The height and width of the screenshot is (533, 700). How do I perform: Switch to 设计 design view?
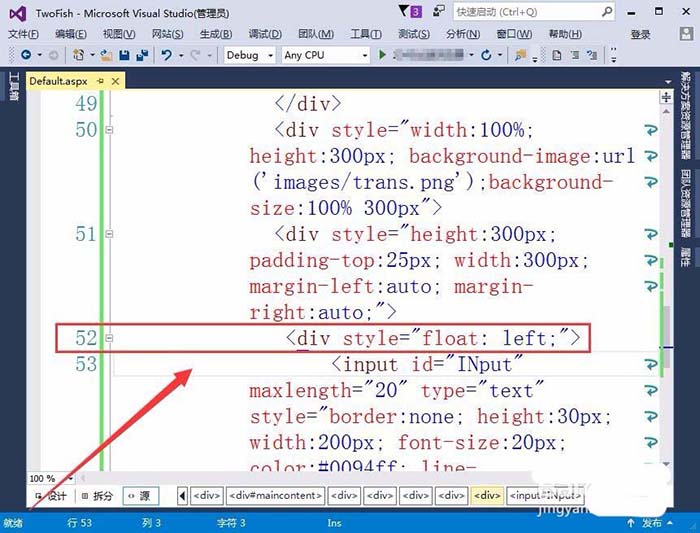pos(51,496)
